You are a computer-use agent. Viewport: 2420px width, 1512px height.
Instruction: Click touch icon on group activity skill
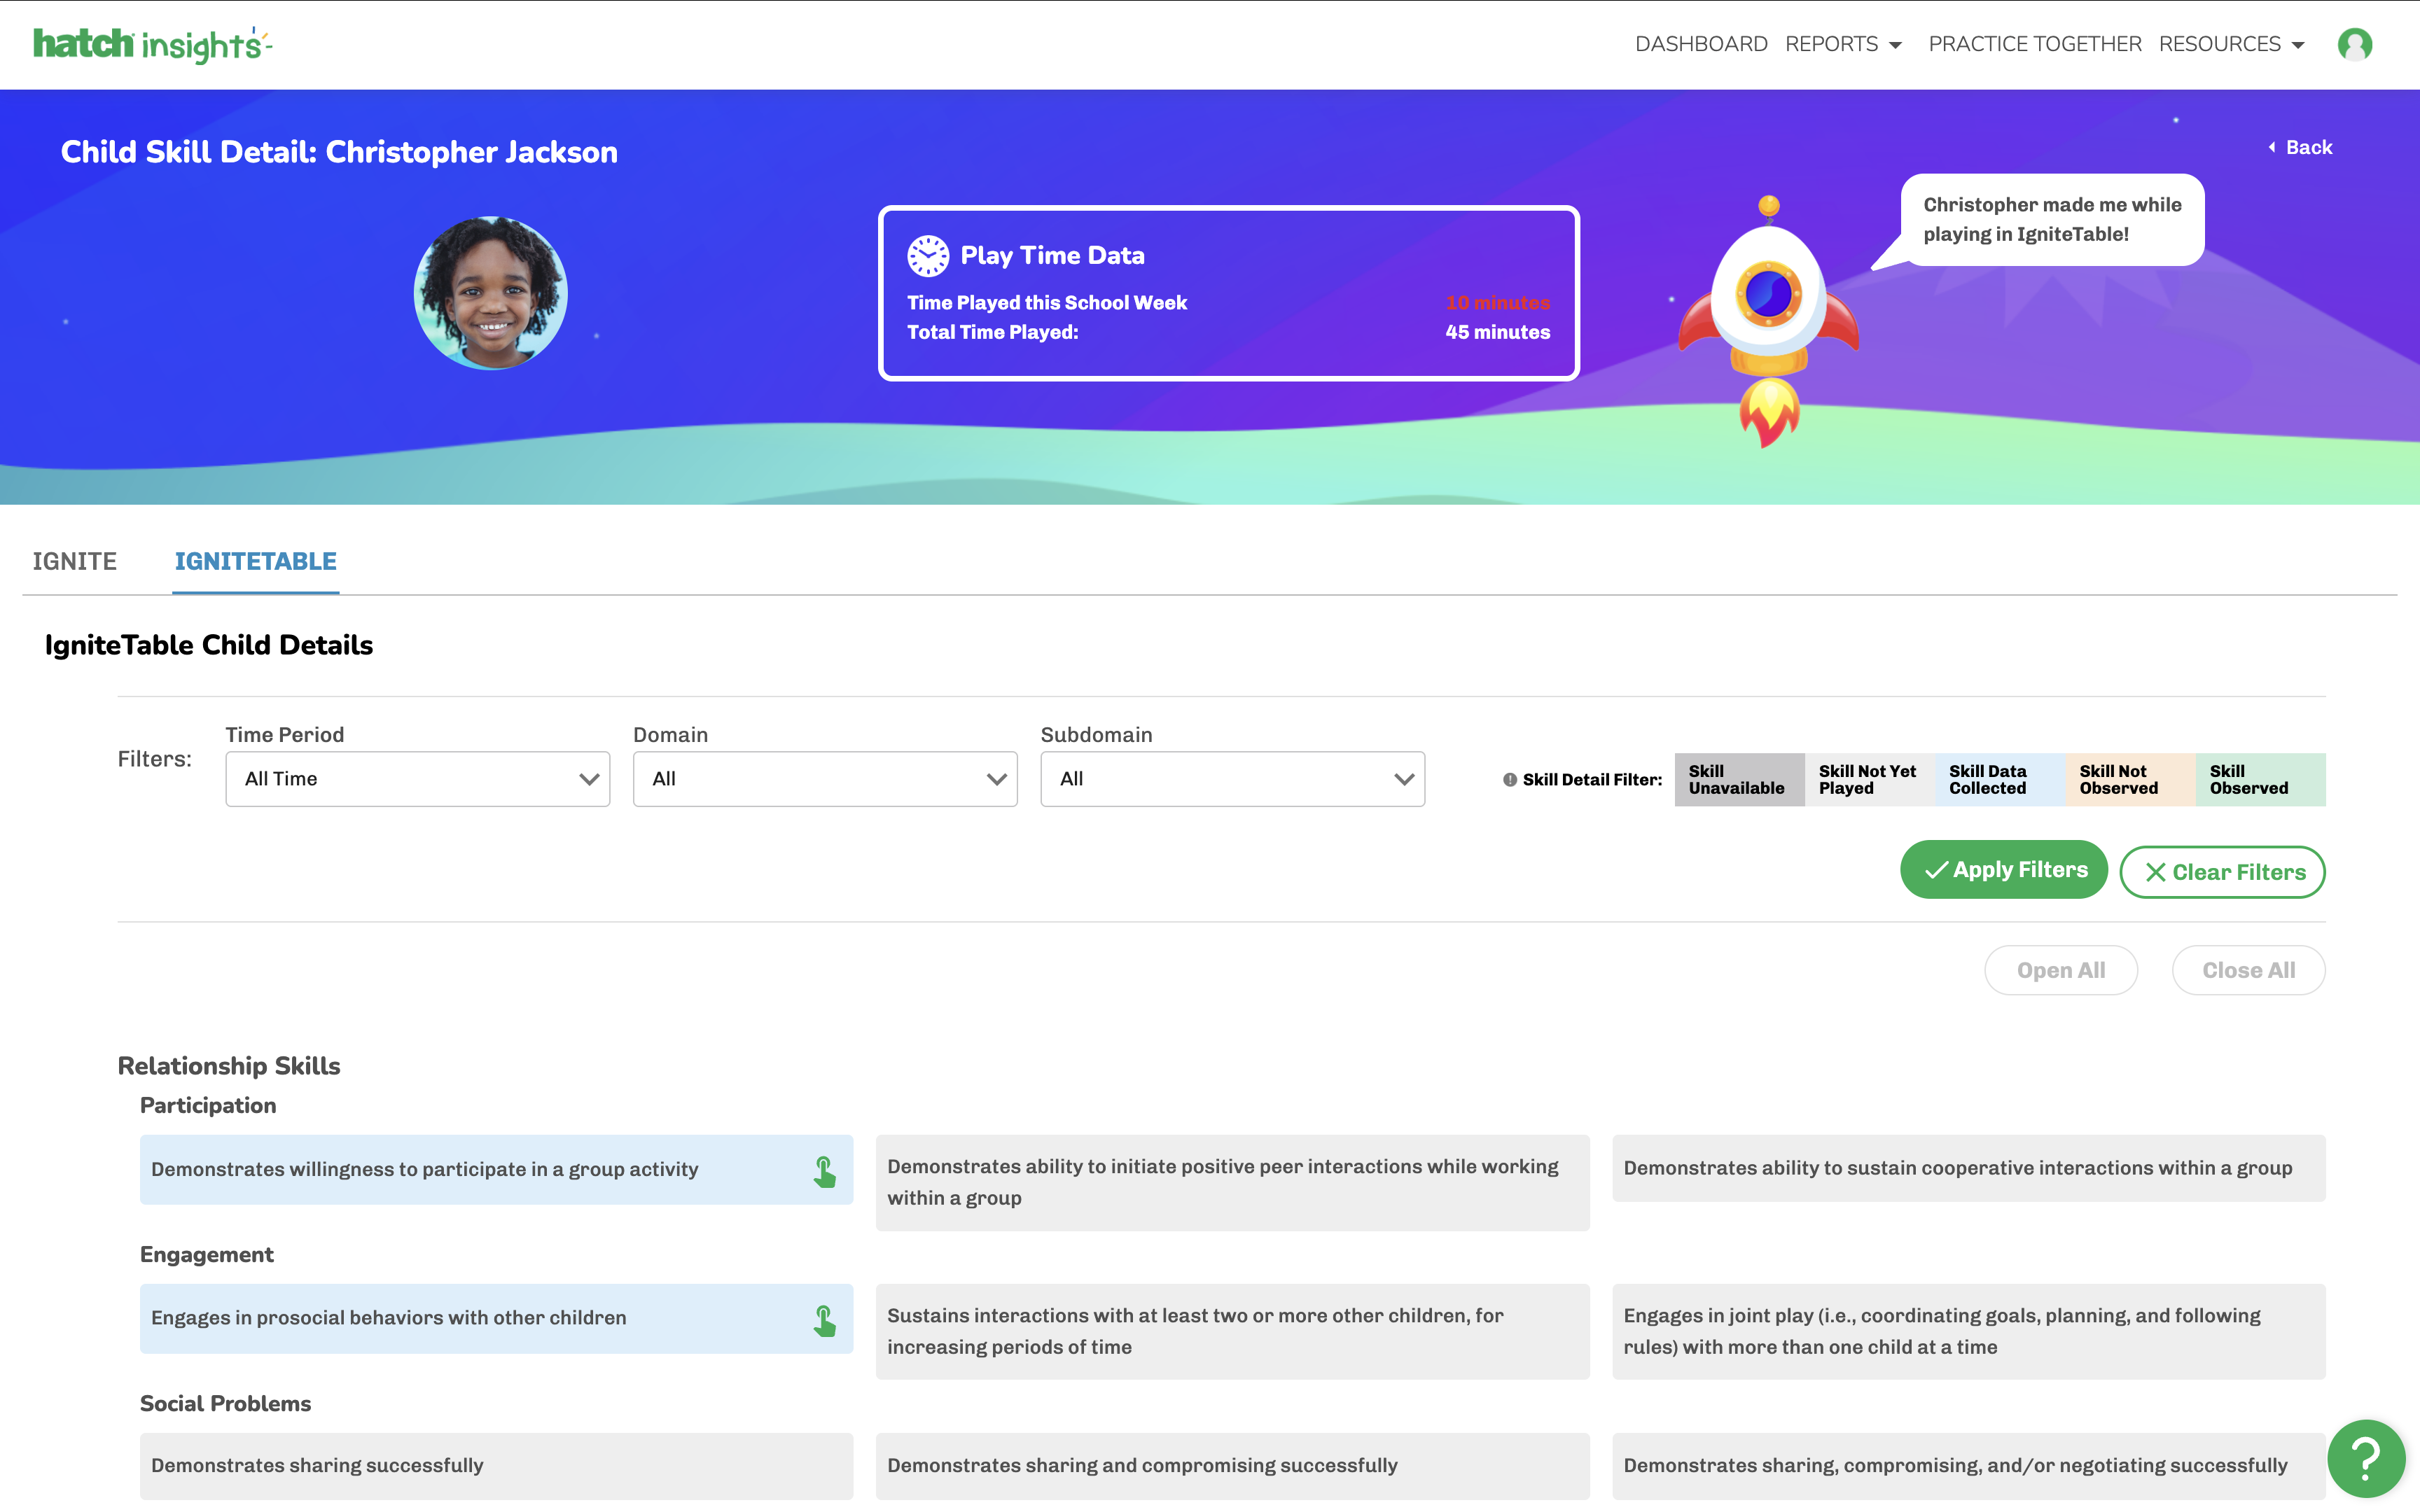click(824, 1171)
